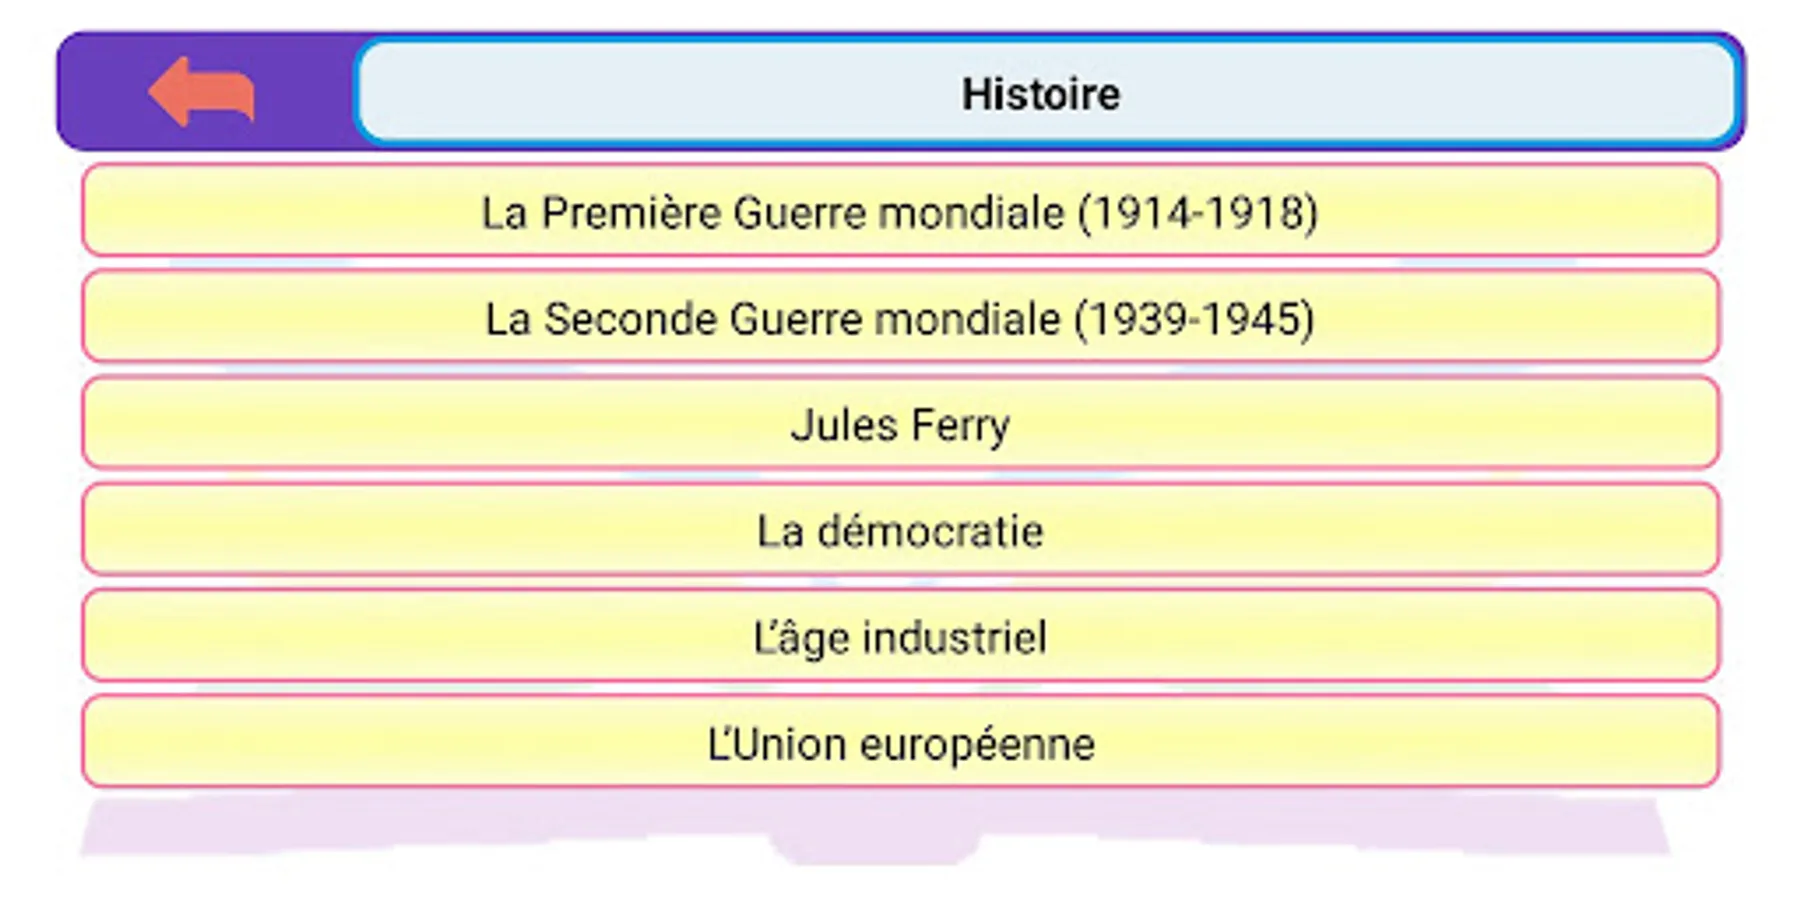The width and height of the screenshot is (1800, 900).
Task: Click the Histoire heading text
Action: click(1040, 94)
